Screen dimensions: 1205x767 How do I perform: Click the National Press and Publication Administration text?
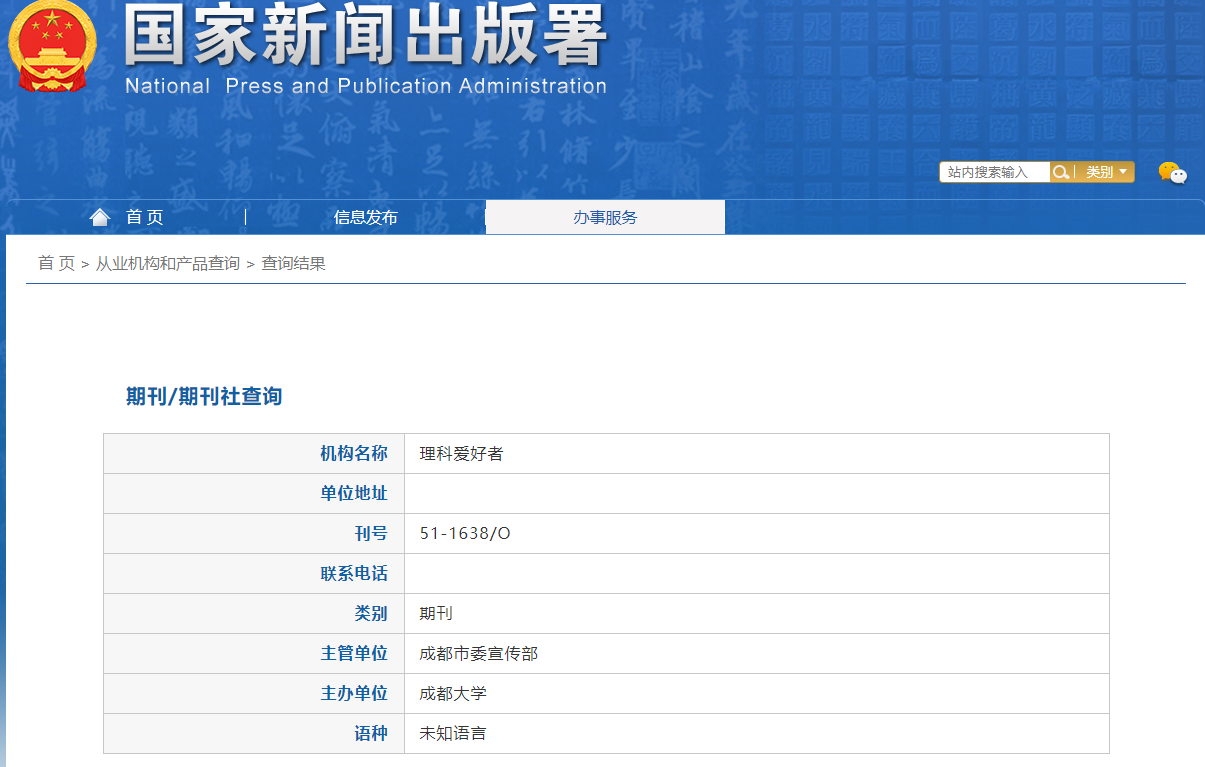click(x=366, y=86)
